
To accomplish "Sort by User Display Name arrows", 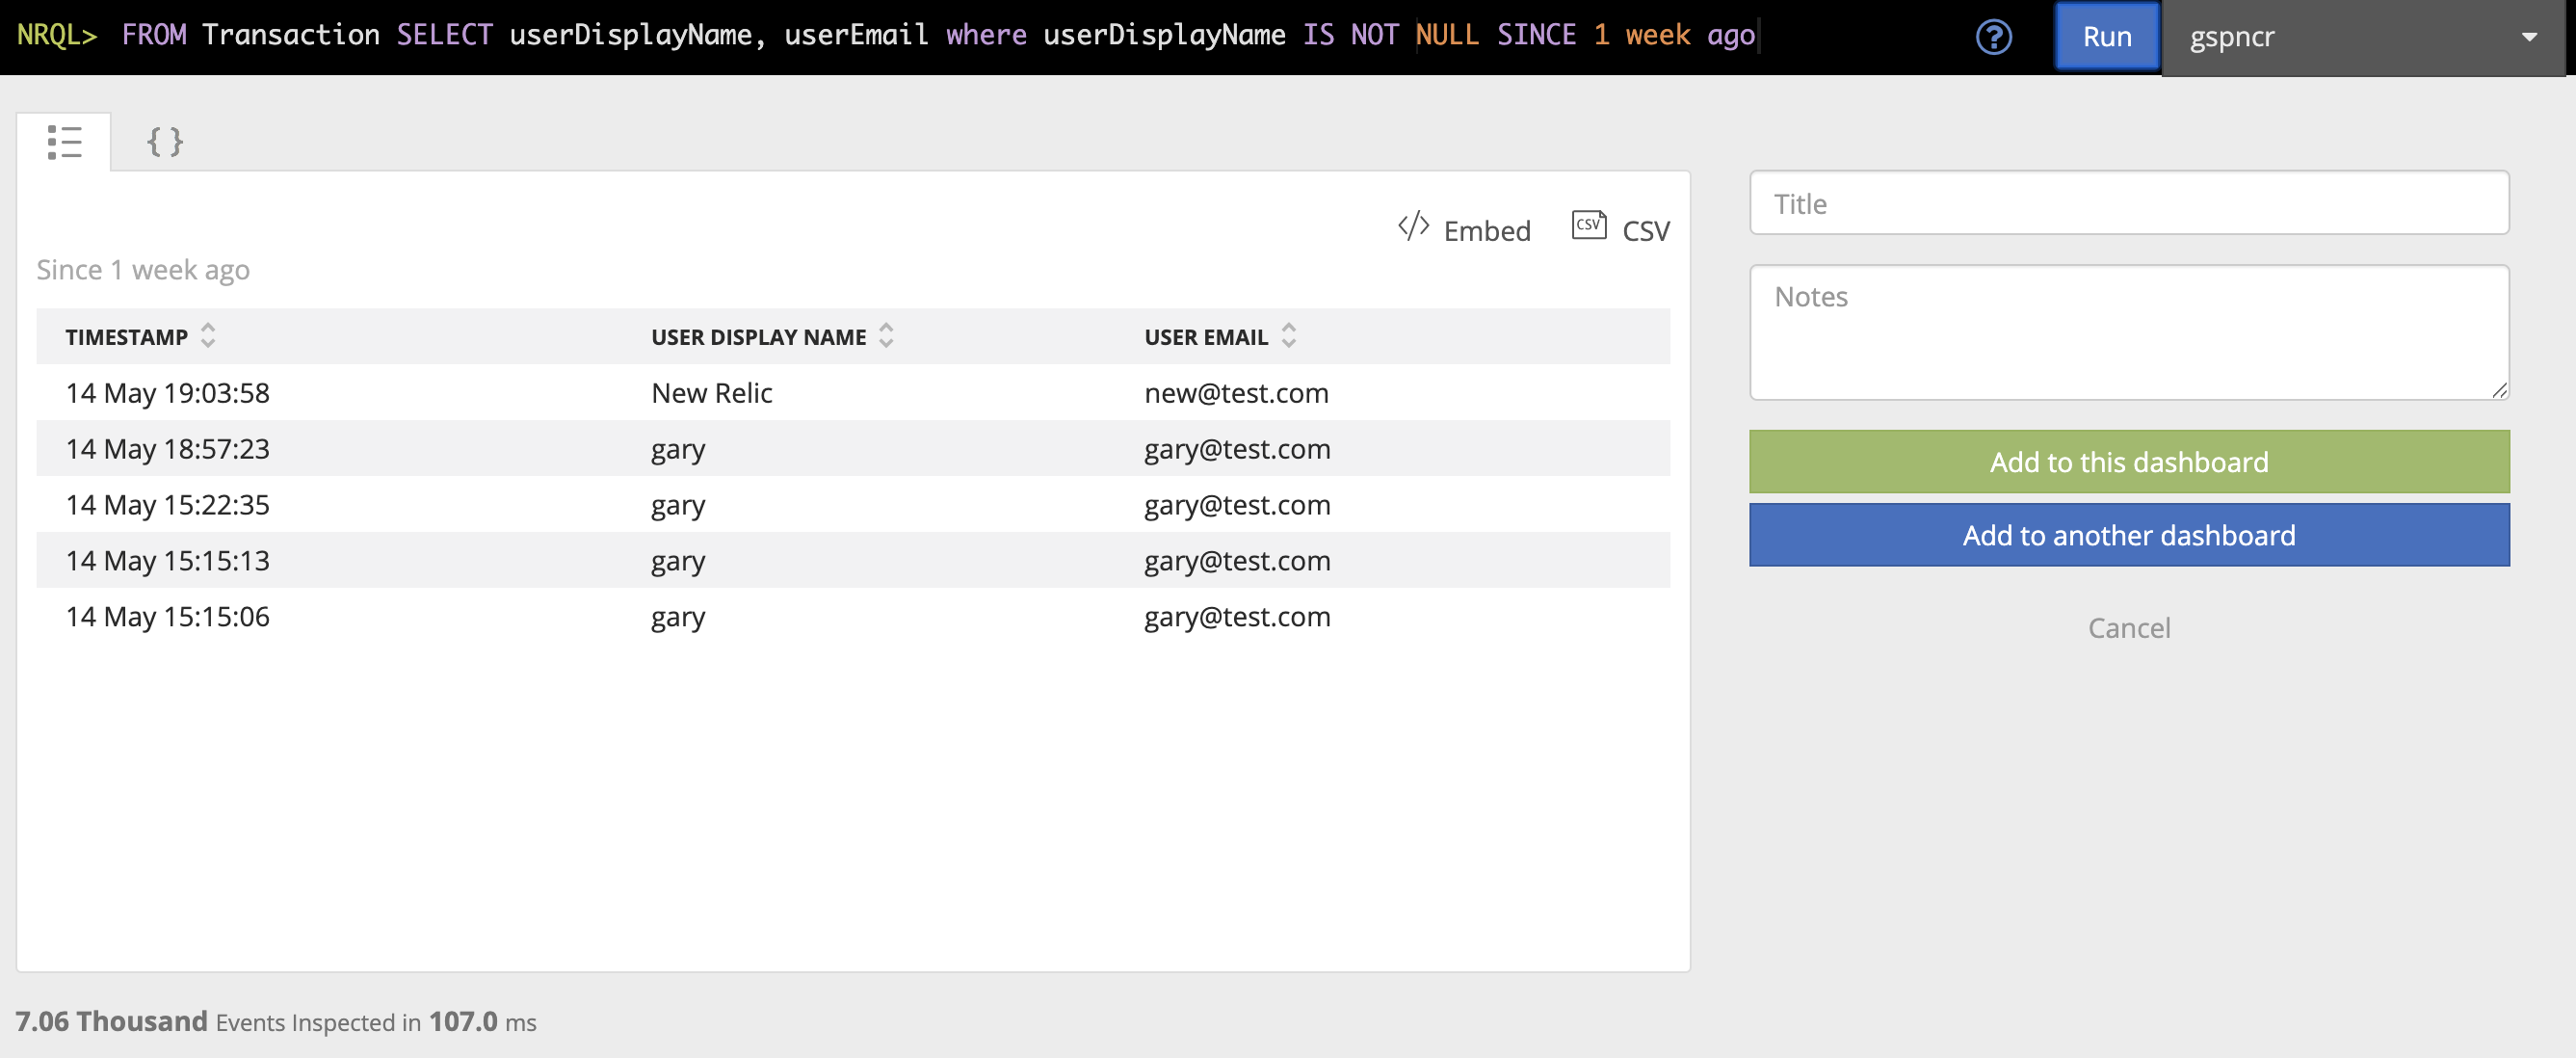I will click(886, 335).
